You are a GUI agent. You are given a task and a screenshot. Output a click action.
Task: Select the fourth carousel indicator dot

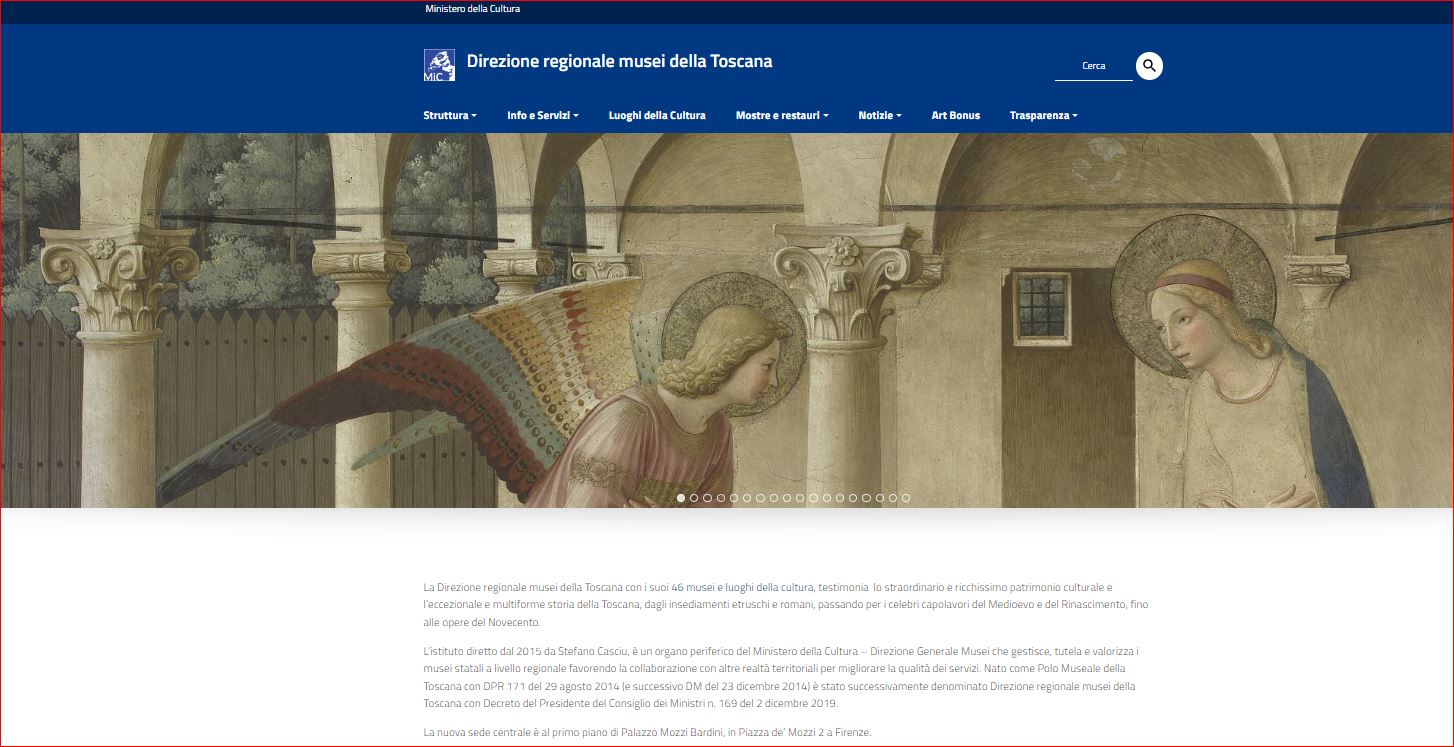(x=721, y=497)
